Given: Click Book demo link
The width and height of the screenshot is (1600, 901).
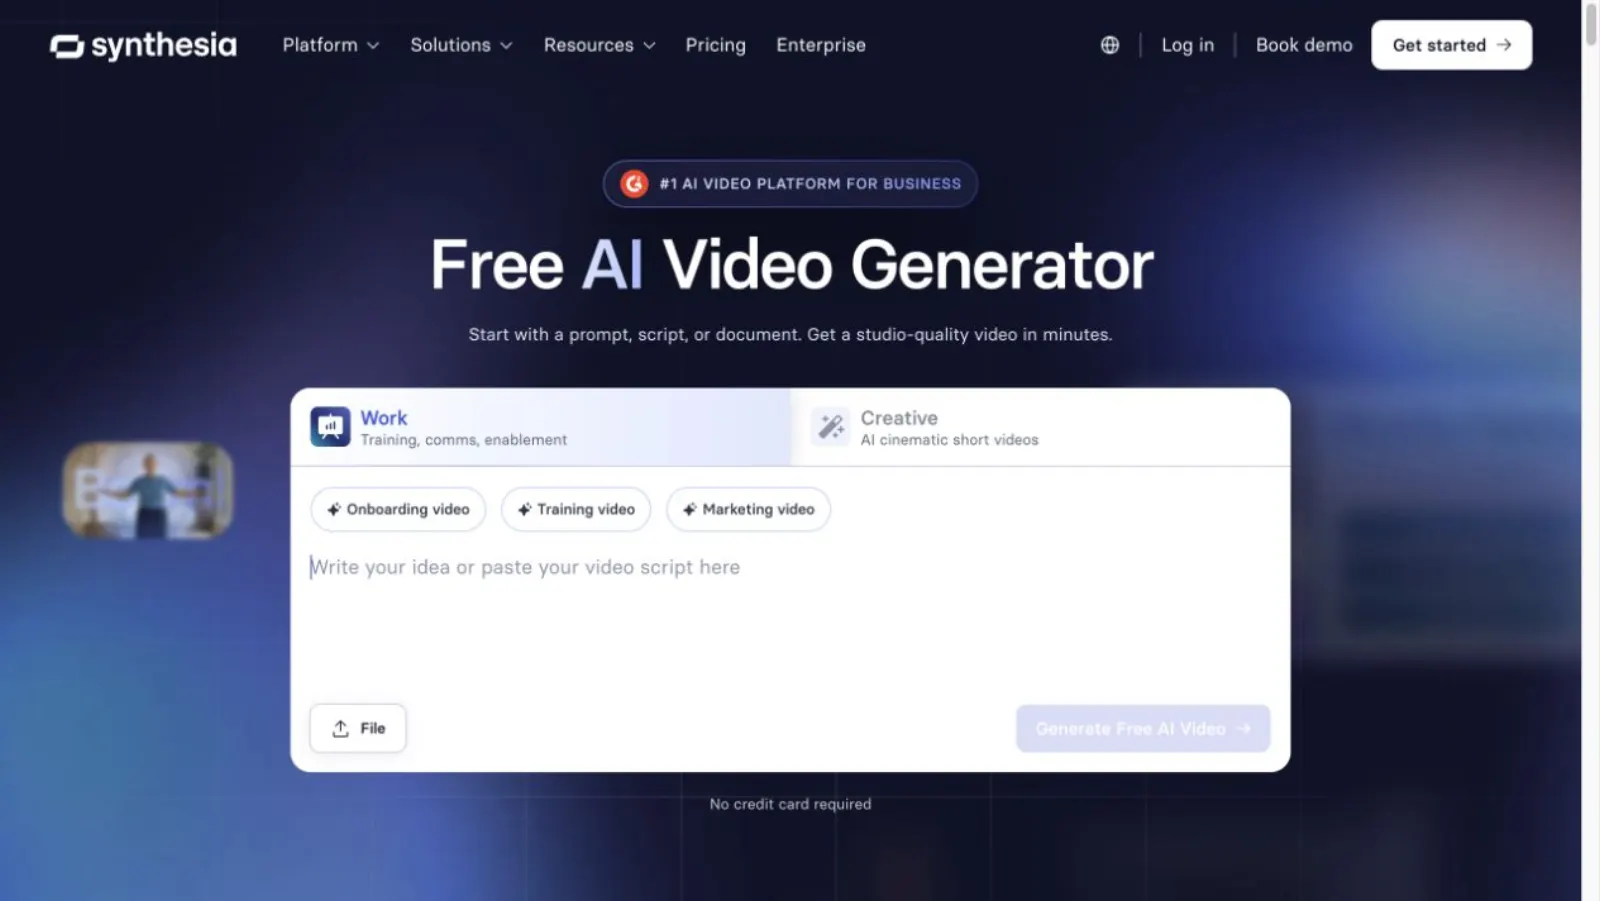Looking at the screenshot, I should pos(1304,45).
